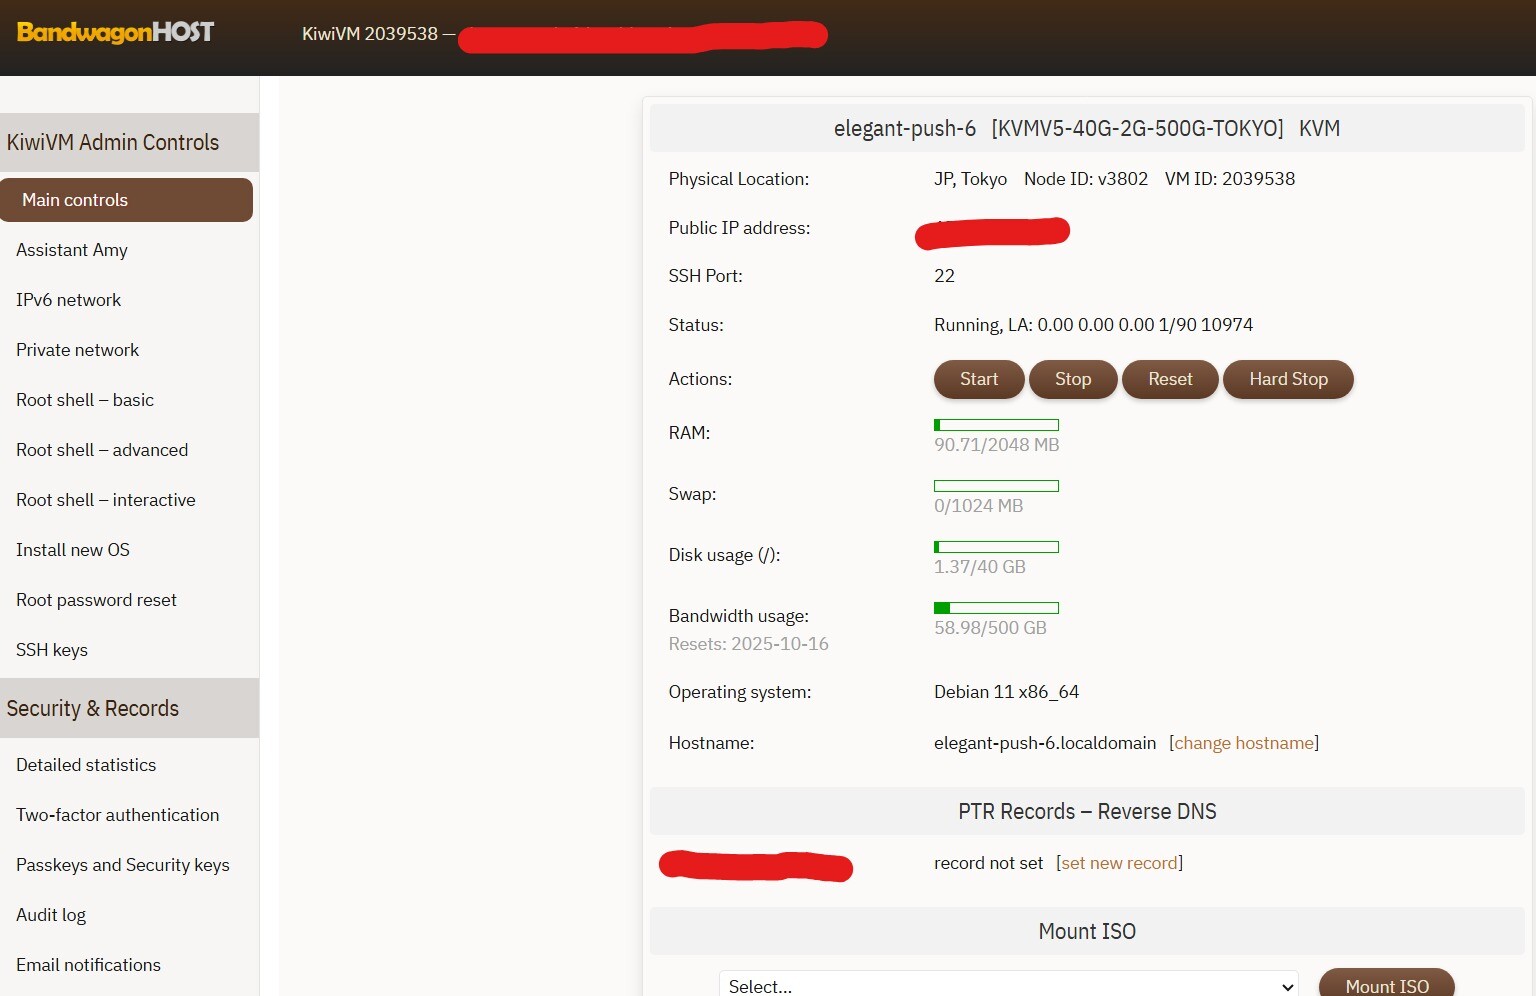Click the Running status text

click(1093, 325)
